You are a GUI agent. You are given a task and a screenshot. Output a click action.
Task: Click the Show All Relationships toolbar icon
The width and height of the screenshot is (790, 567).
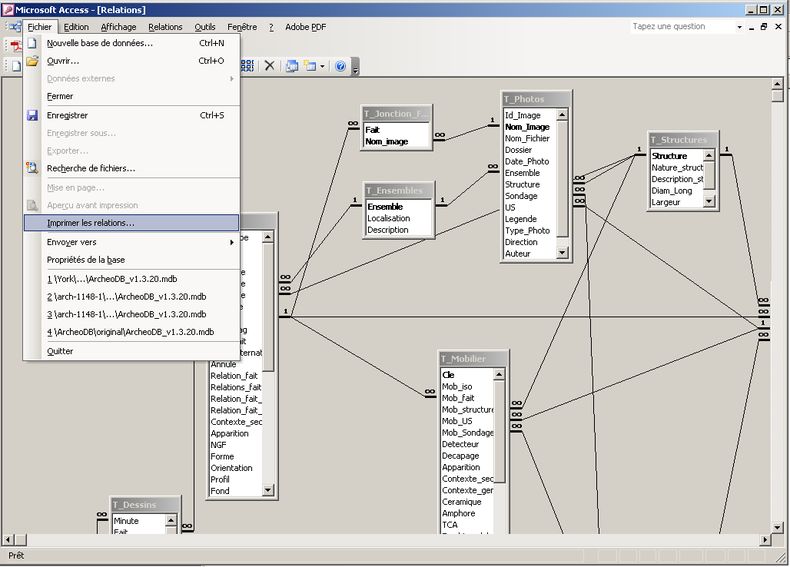(247, 66)
